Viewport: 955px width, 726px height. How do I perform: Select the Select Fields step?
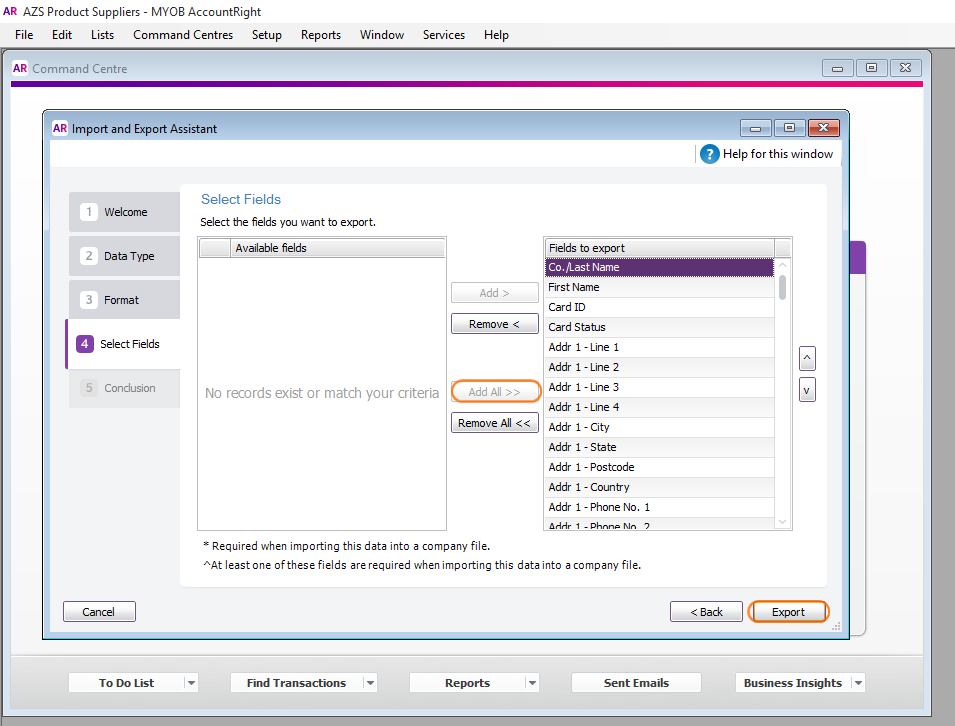pyautogui.click(x=123, y=344)
